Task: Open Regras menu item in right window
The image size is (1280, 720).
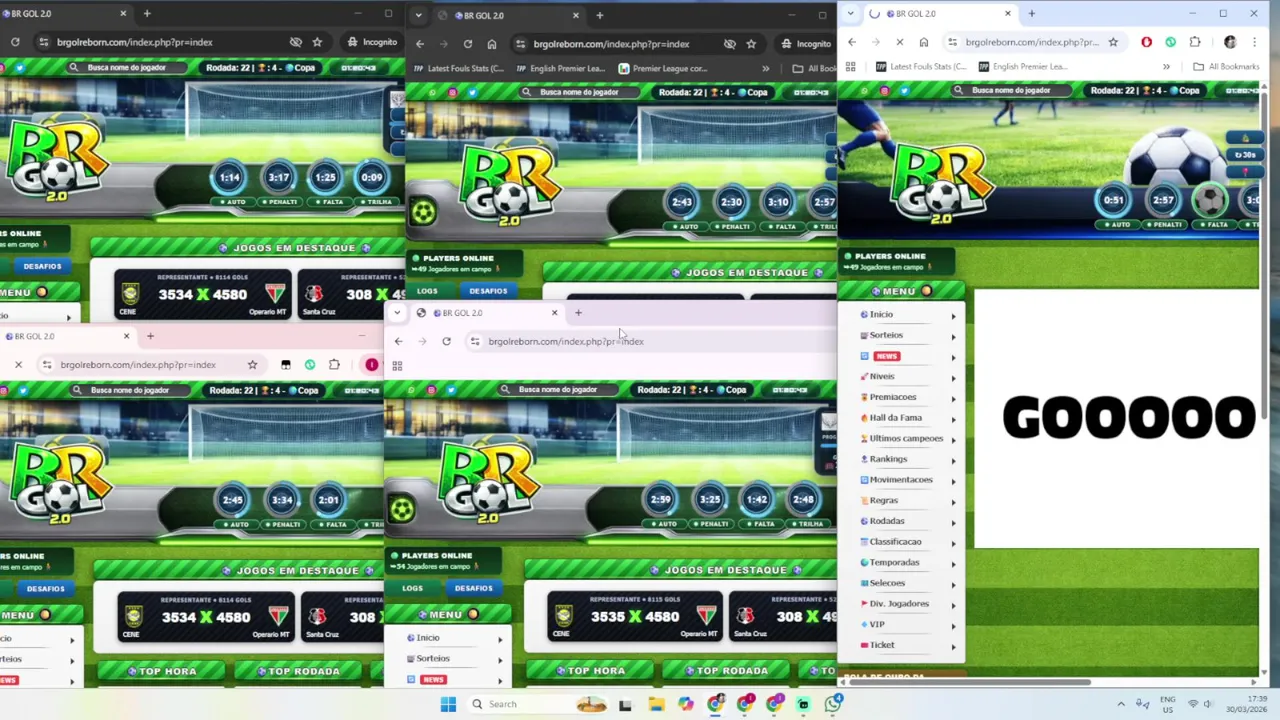Action: pyautogui.click(x=883, y=500)
